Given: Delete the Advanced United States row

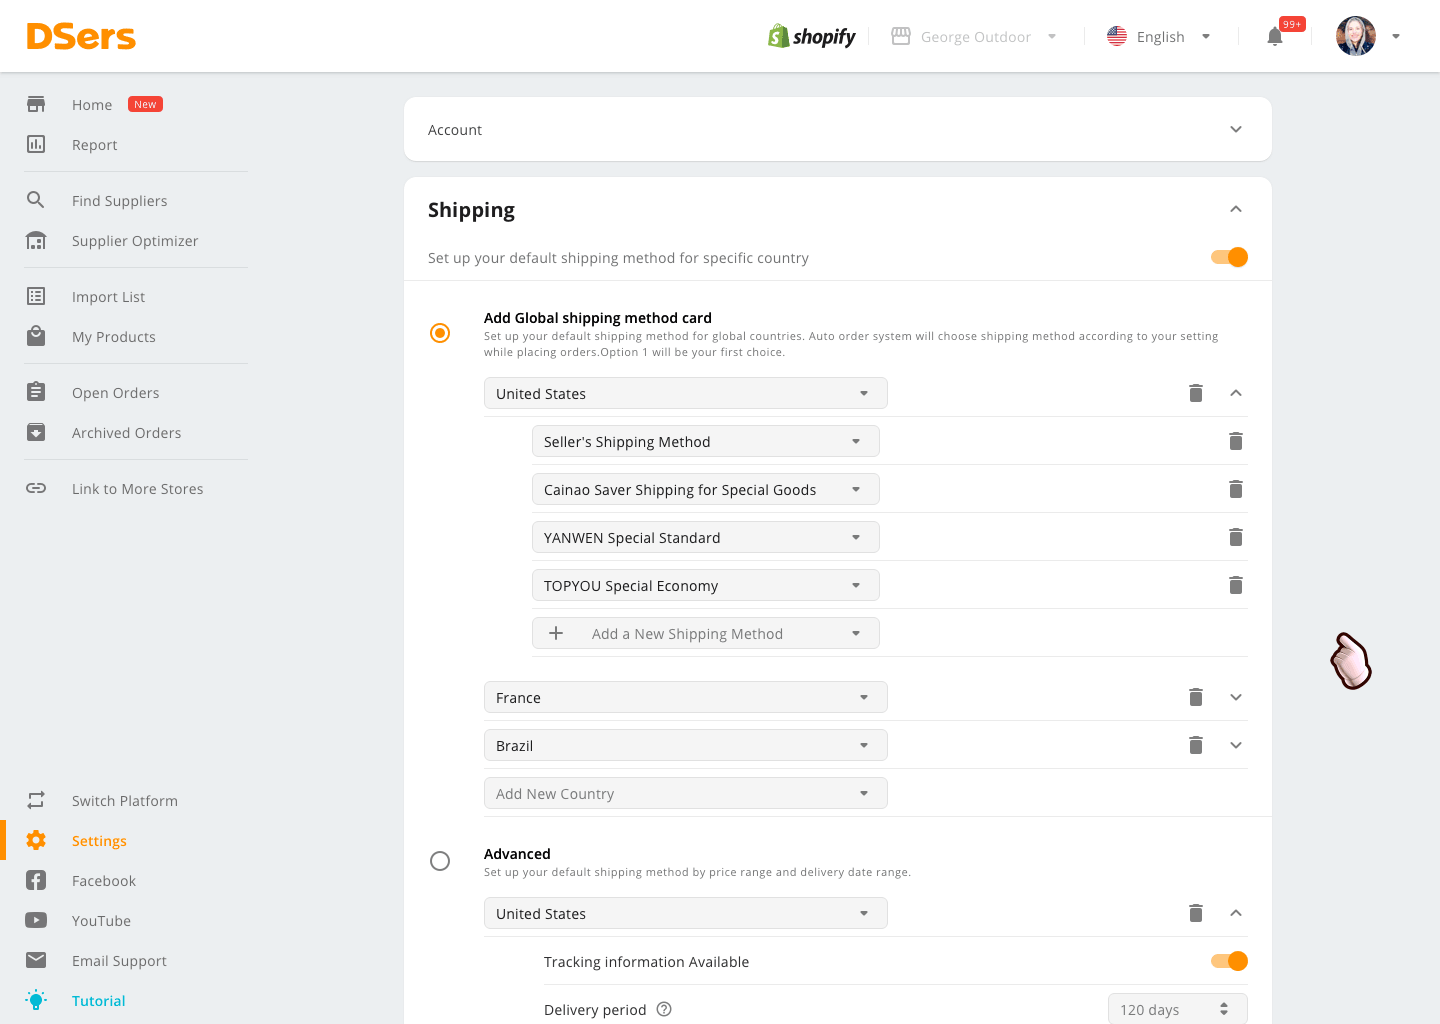Looking at the screenshot, I should click(x=1196, y=913).
